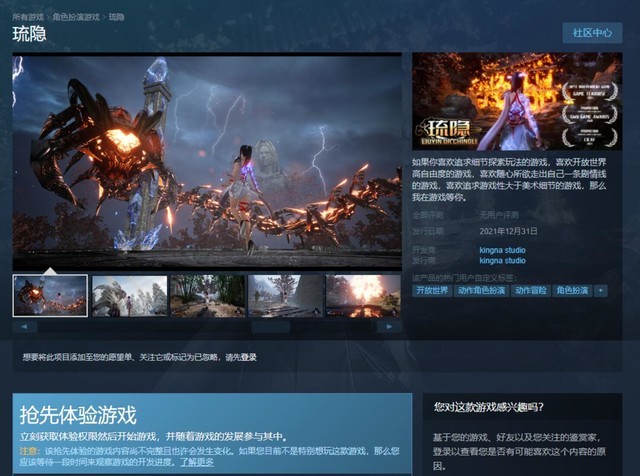This screenshot has height=476, width=640.
Task: Click the 琉隐 page title
Action: tap(29, 34)
